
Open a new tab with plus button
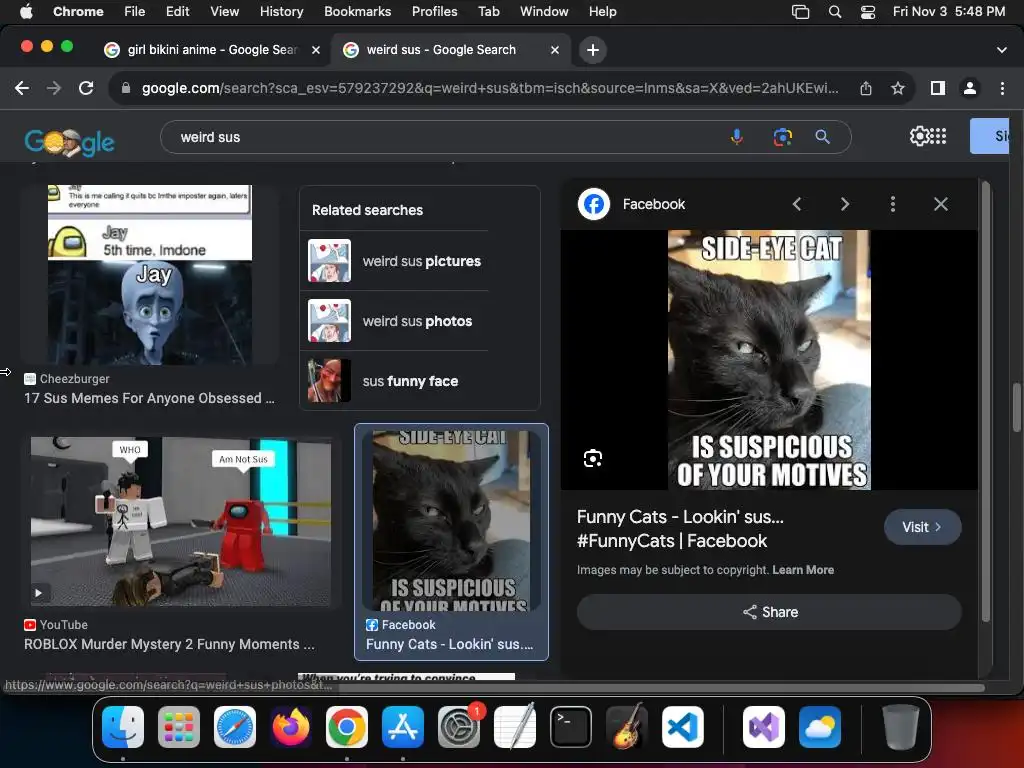(592, 50)
